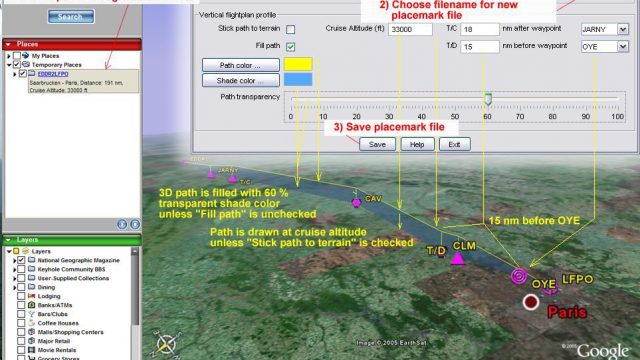The height and width of the screenshot is (360, 640).
Task: Uncheck National Geographic Magazine layer checkbox
Action: tap(21, 260)
